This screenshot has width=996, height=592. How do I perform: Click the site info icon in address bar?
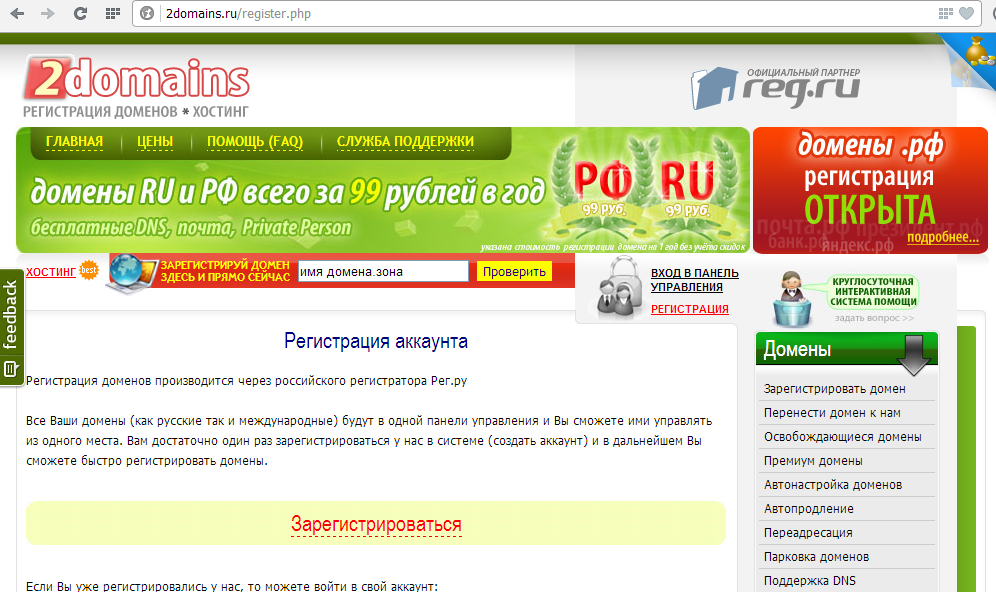tap(147, 13)
